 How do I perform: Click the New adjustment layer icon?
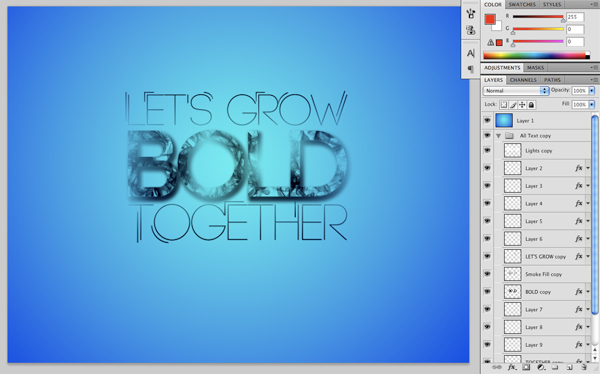click(x=541, y=367)
